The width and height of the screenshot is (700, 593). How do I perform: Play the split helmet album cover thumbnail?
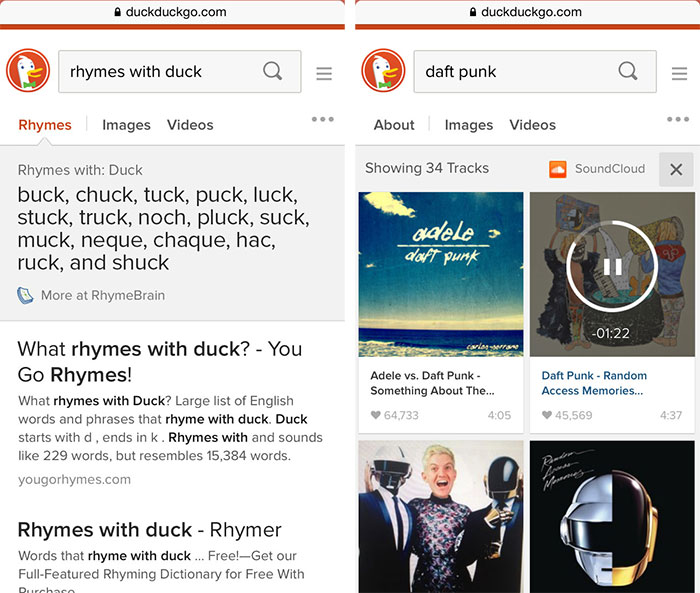612,517
